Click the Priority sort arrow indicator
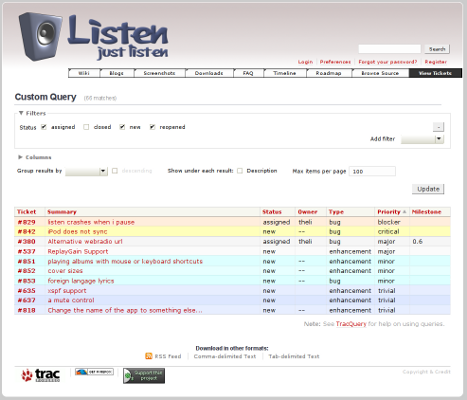This screenshot has width=467, height=400. click(404, 212)
